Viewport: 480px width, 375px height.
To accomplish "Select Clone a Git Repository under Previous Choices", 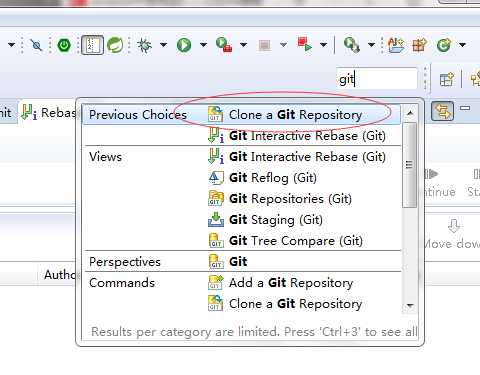I will [242, 115].
